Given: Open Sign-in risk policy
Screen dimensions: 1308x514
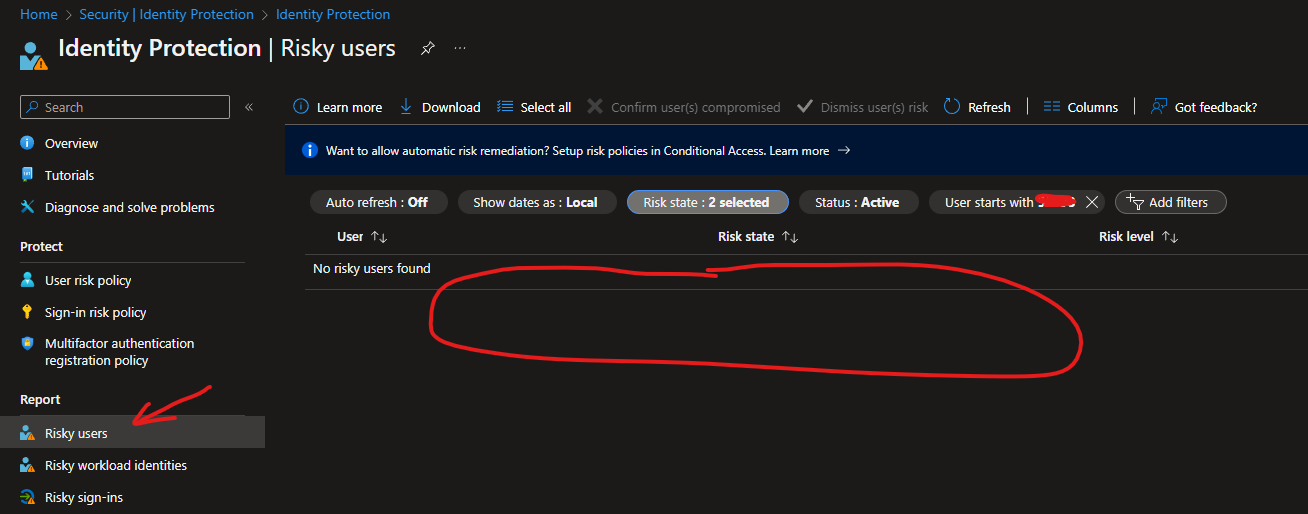Looking at the screenshot, I should click(x=95, y=312).
